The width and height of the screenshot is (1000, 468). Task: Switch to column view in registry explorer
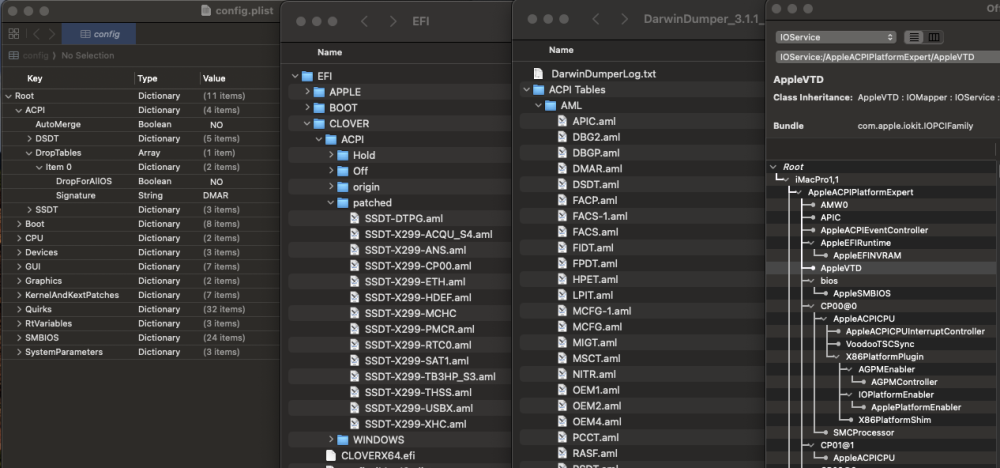[x=934, y=37]
